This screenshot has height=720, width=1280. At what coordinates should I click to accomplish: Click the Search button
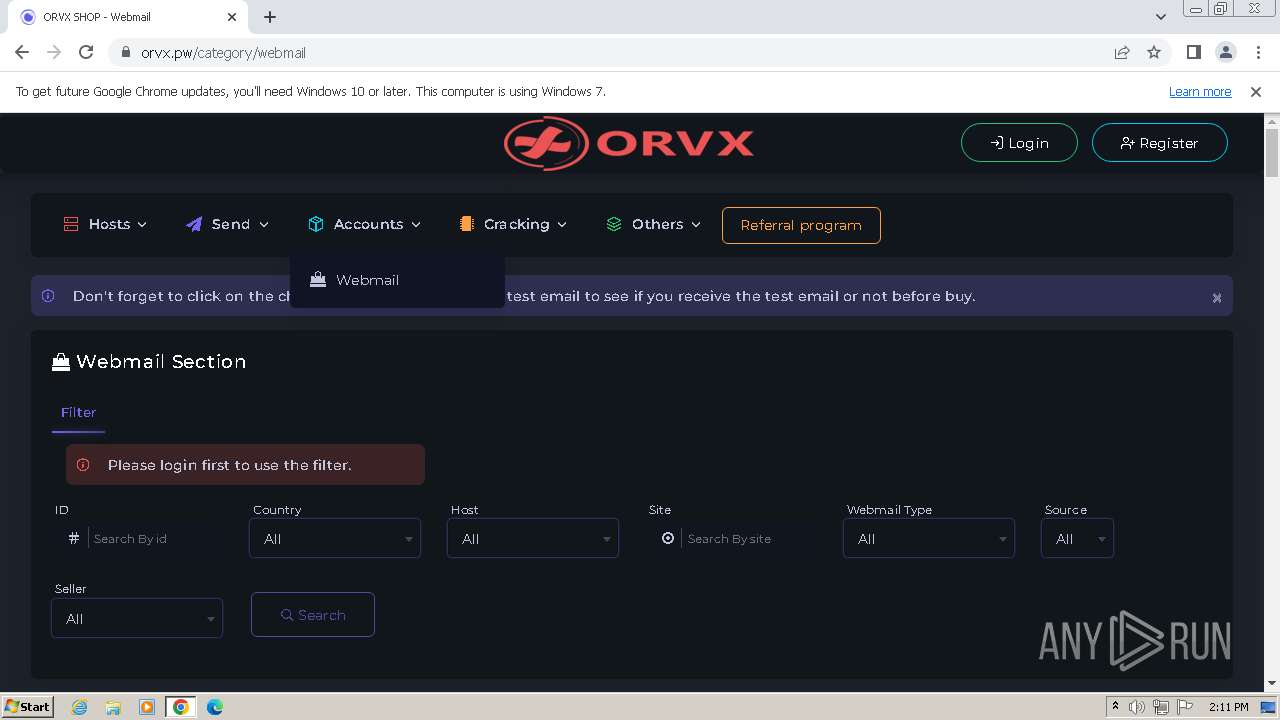coord(313,615)
